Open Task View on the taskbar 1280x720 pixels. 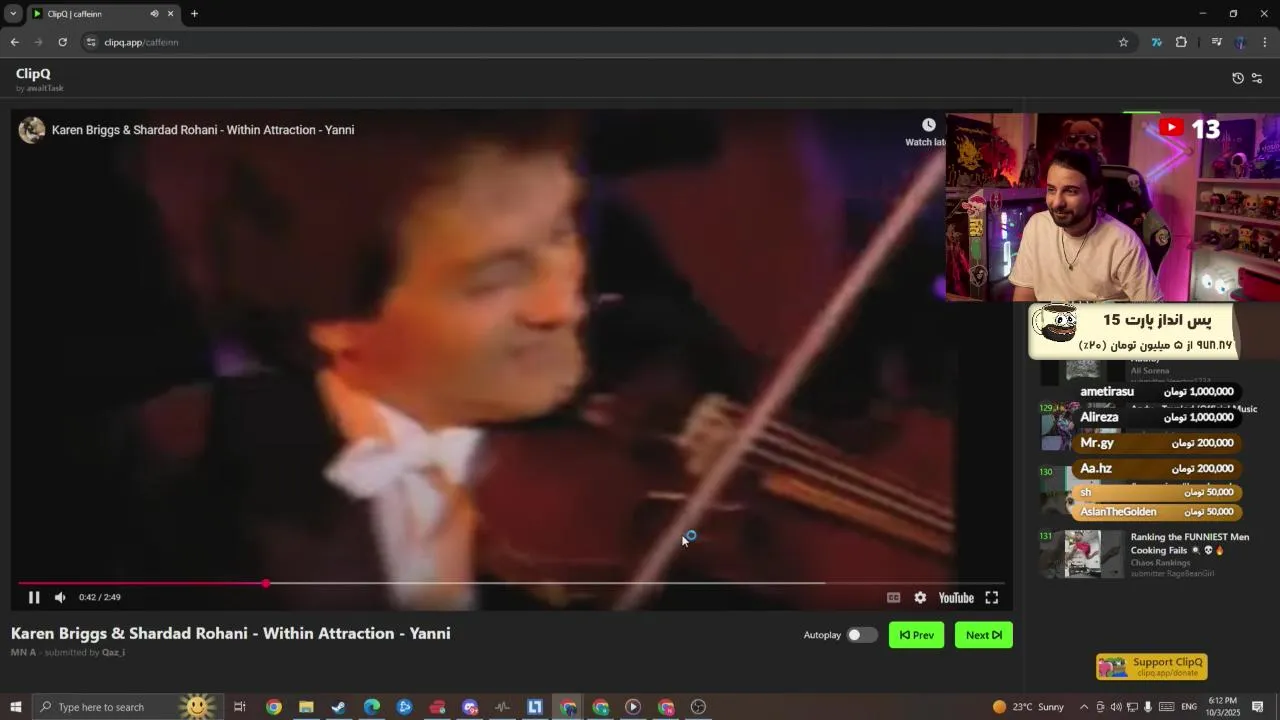(239, 707)
